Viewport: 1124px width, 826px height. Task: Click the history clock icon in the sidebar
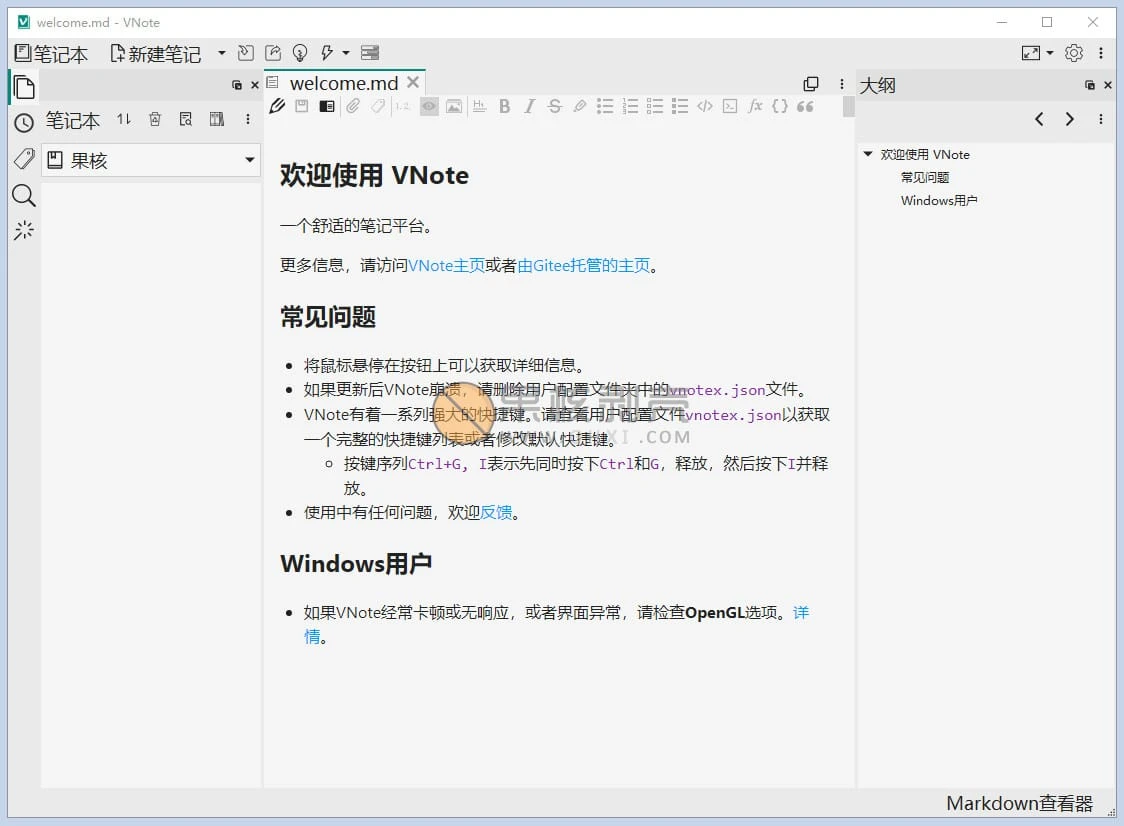(23, 122)
